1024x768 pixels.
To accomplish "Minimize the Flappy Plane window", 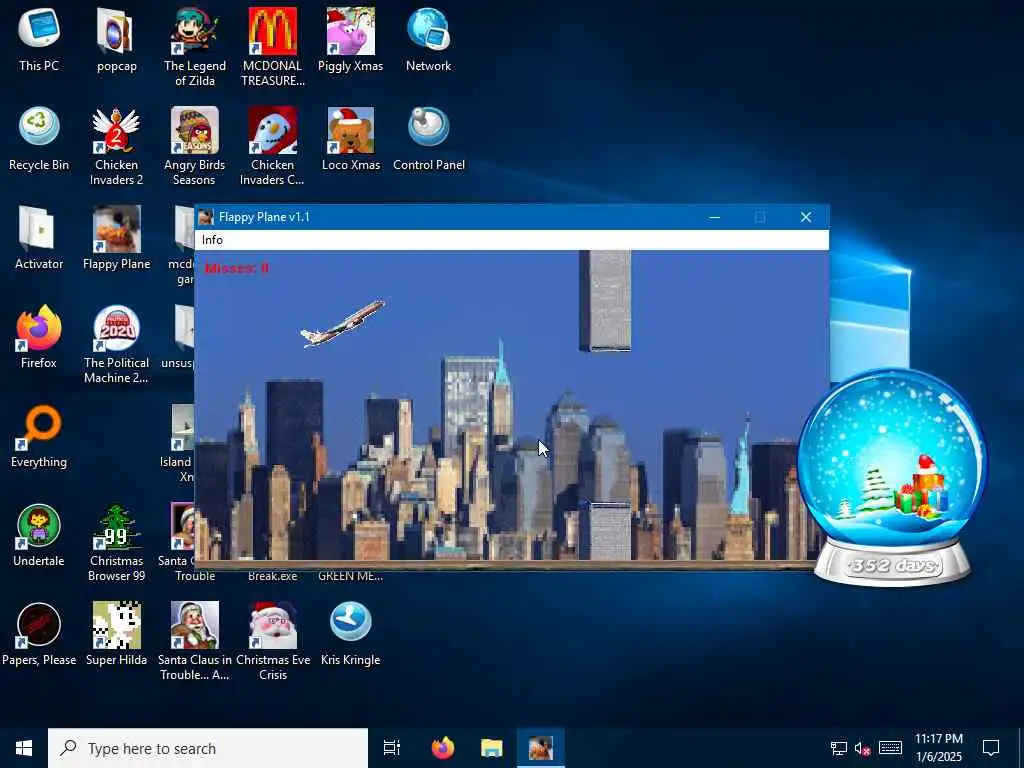I will (x=714, y=217).
